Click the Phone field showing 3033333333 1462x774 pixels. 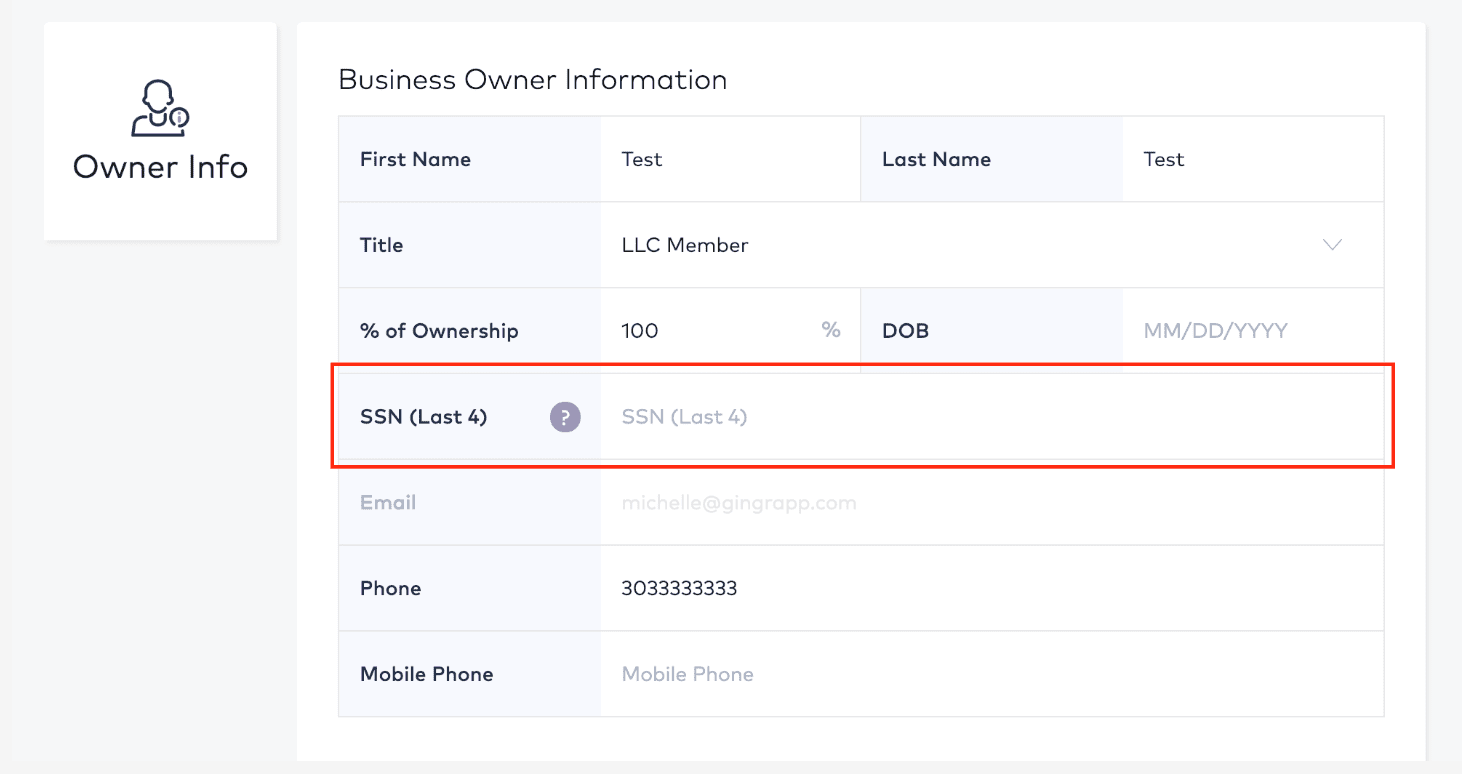992,588
